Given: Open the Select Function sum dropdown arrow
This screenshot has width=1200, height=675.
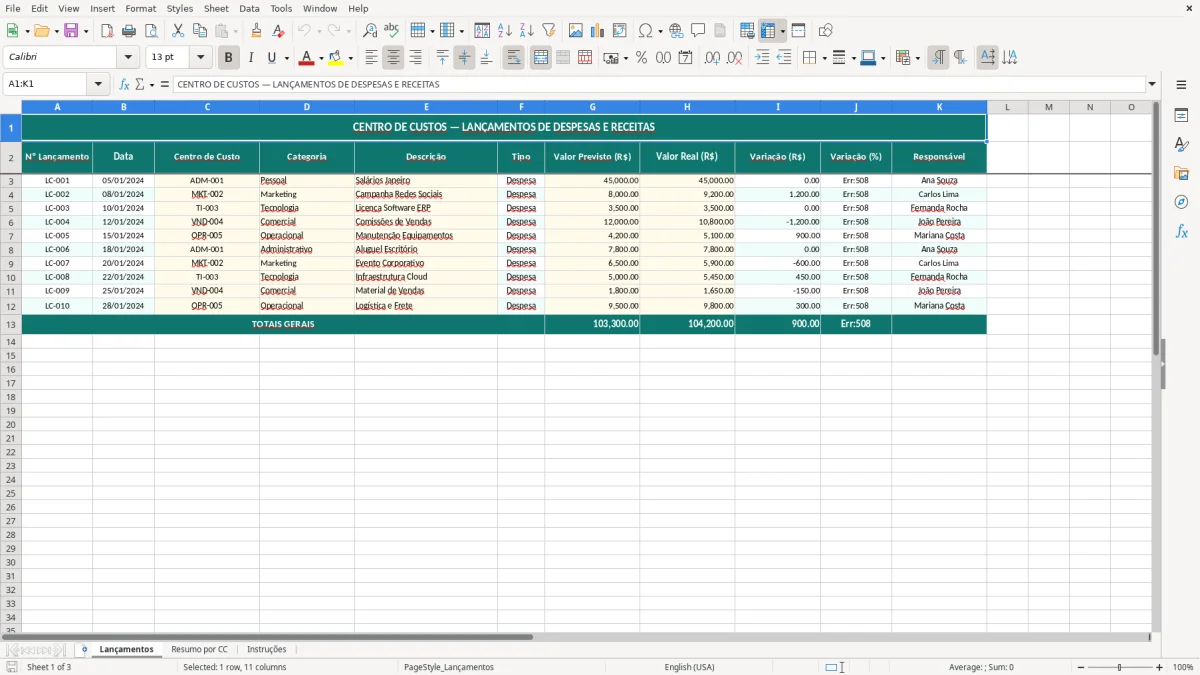Looking at the screenshot, I should tap(152, 84).
